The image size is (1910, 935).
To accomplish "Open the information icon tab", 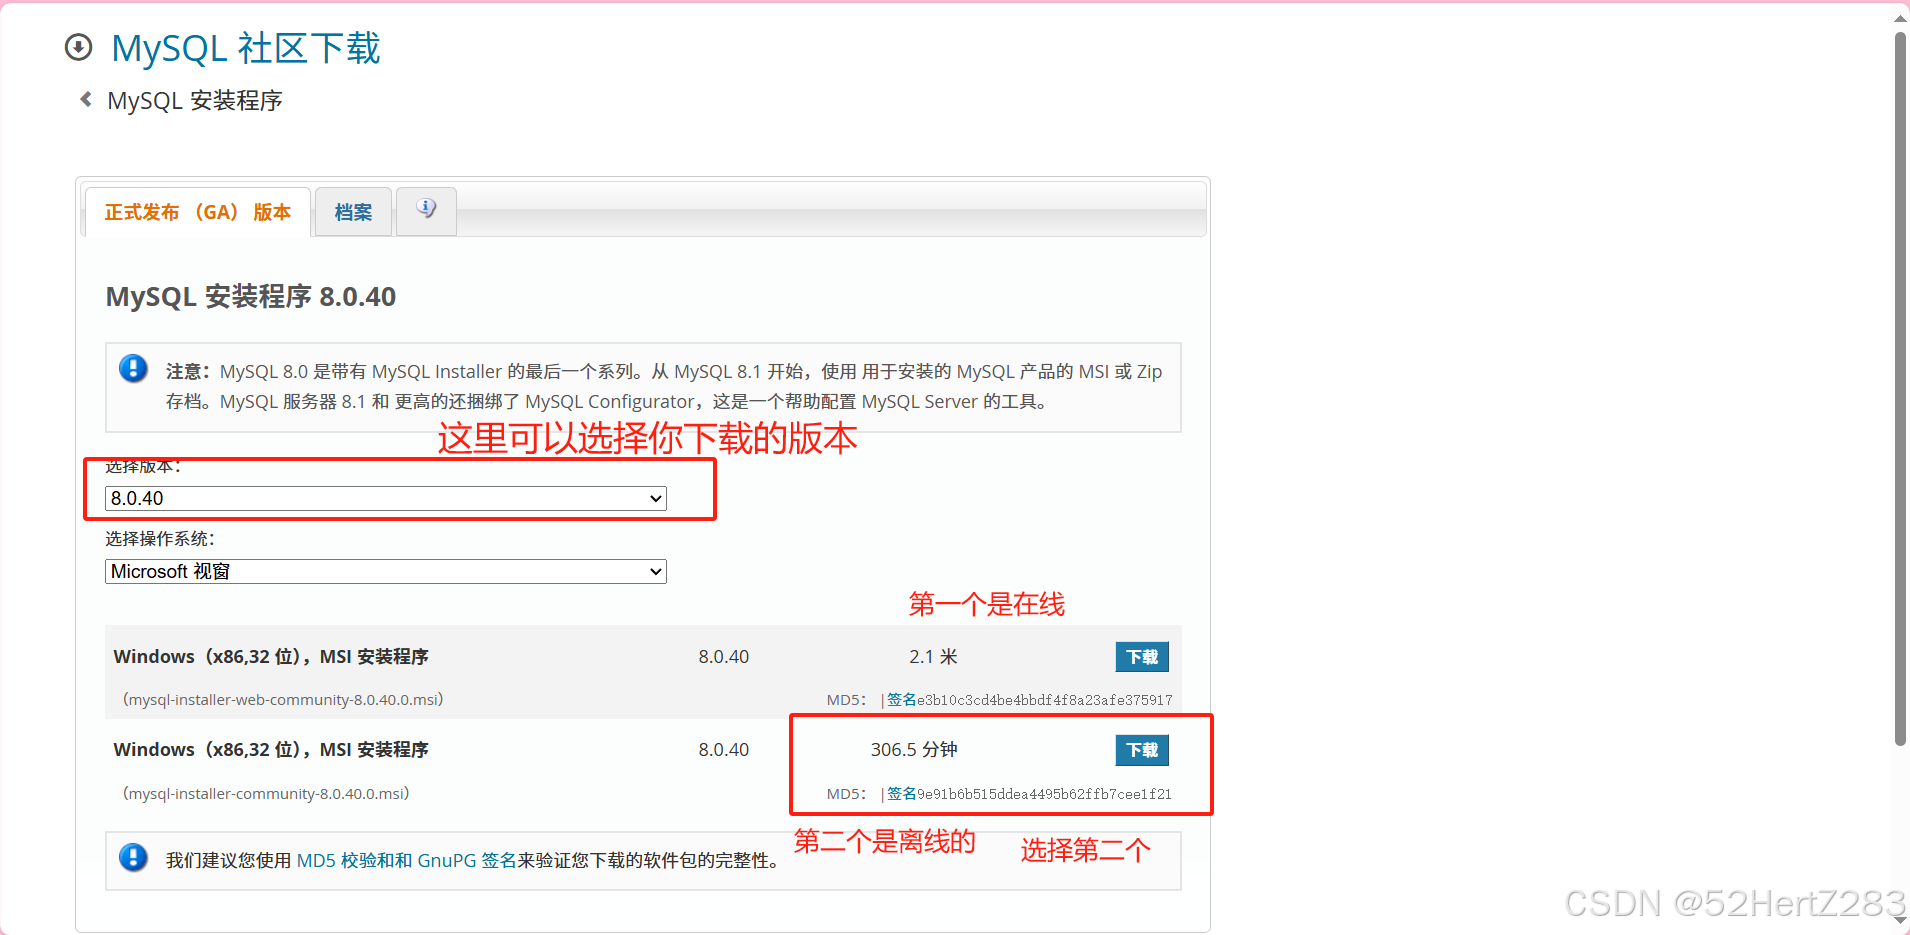I will pos(426,210).
